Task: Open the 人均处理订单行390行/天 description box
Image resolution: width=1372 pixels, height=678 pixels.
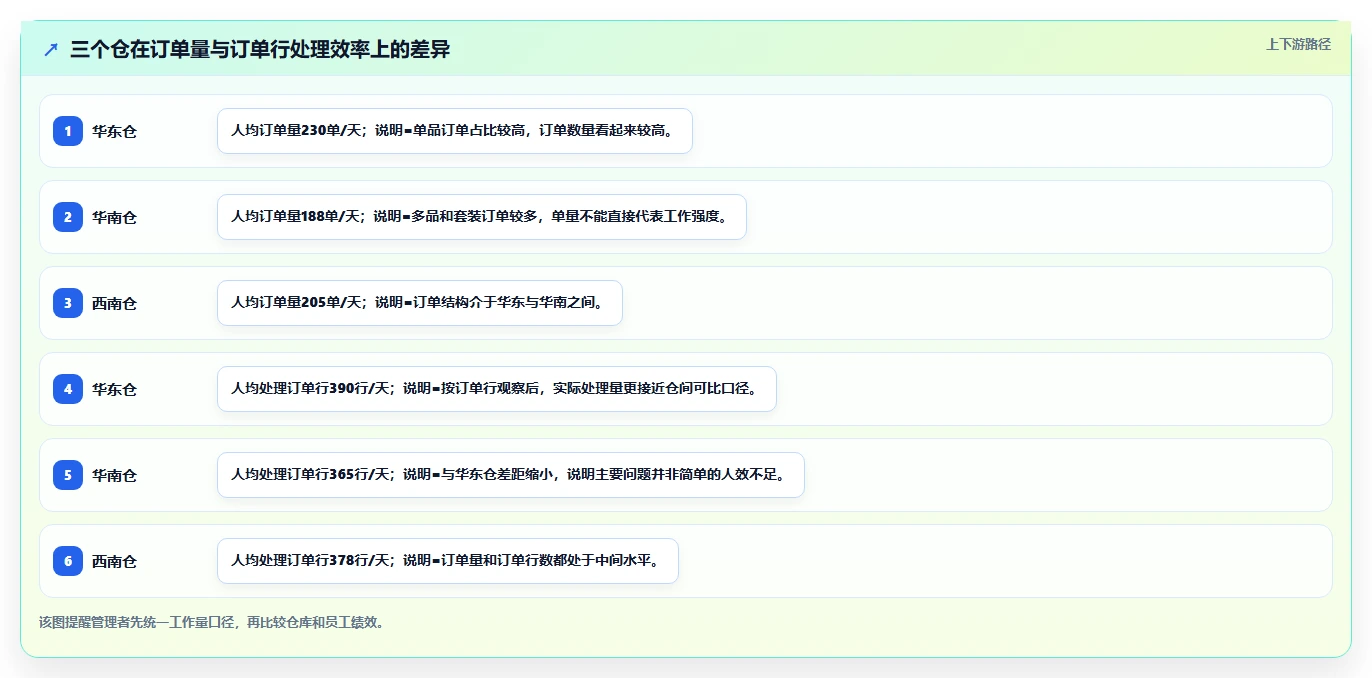Action: pyautogui.click(x=497, y=389)
